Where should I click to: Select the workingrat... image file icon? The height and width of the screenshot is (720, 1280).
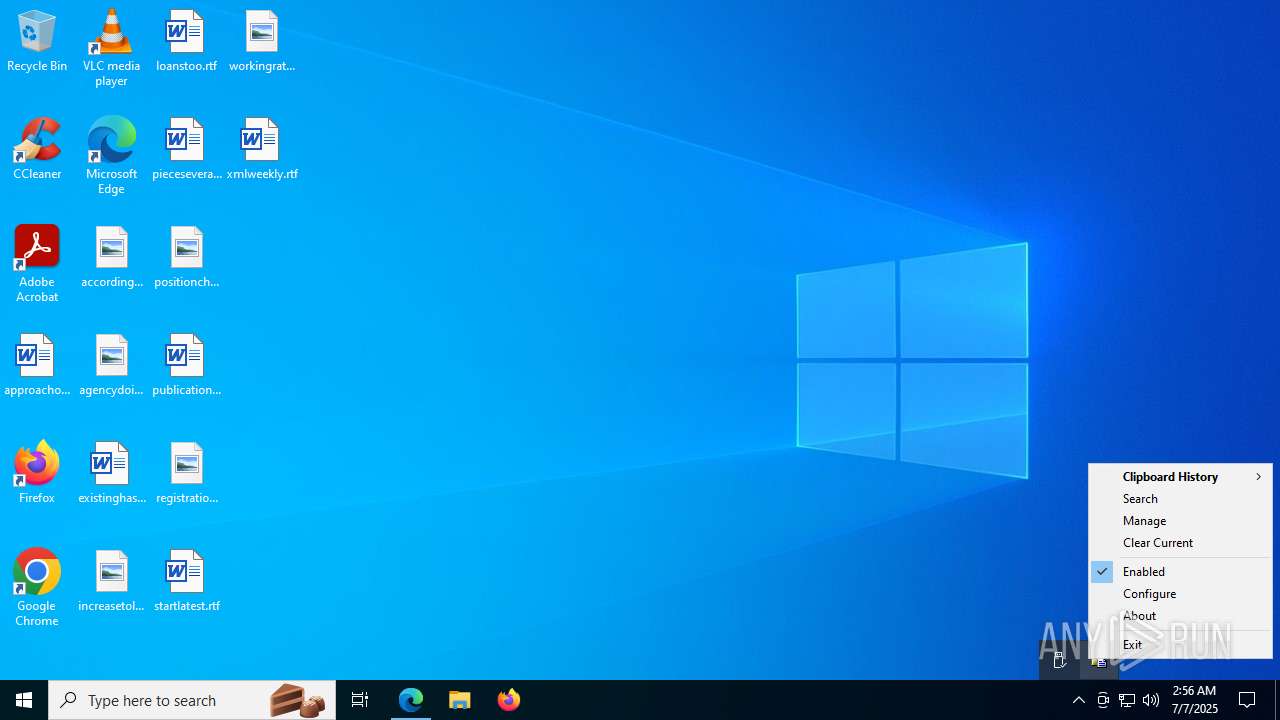(x=262, y=41)
